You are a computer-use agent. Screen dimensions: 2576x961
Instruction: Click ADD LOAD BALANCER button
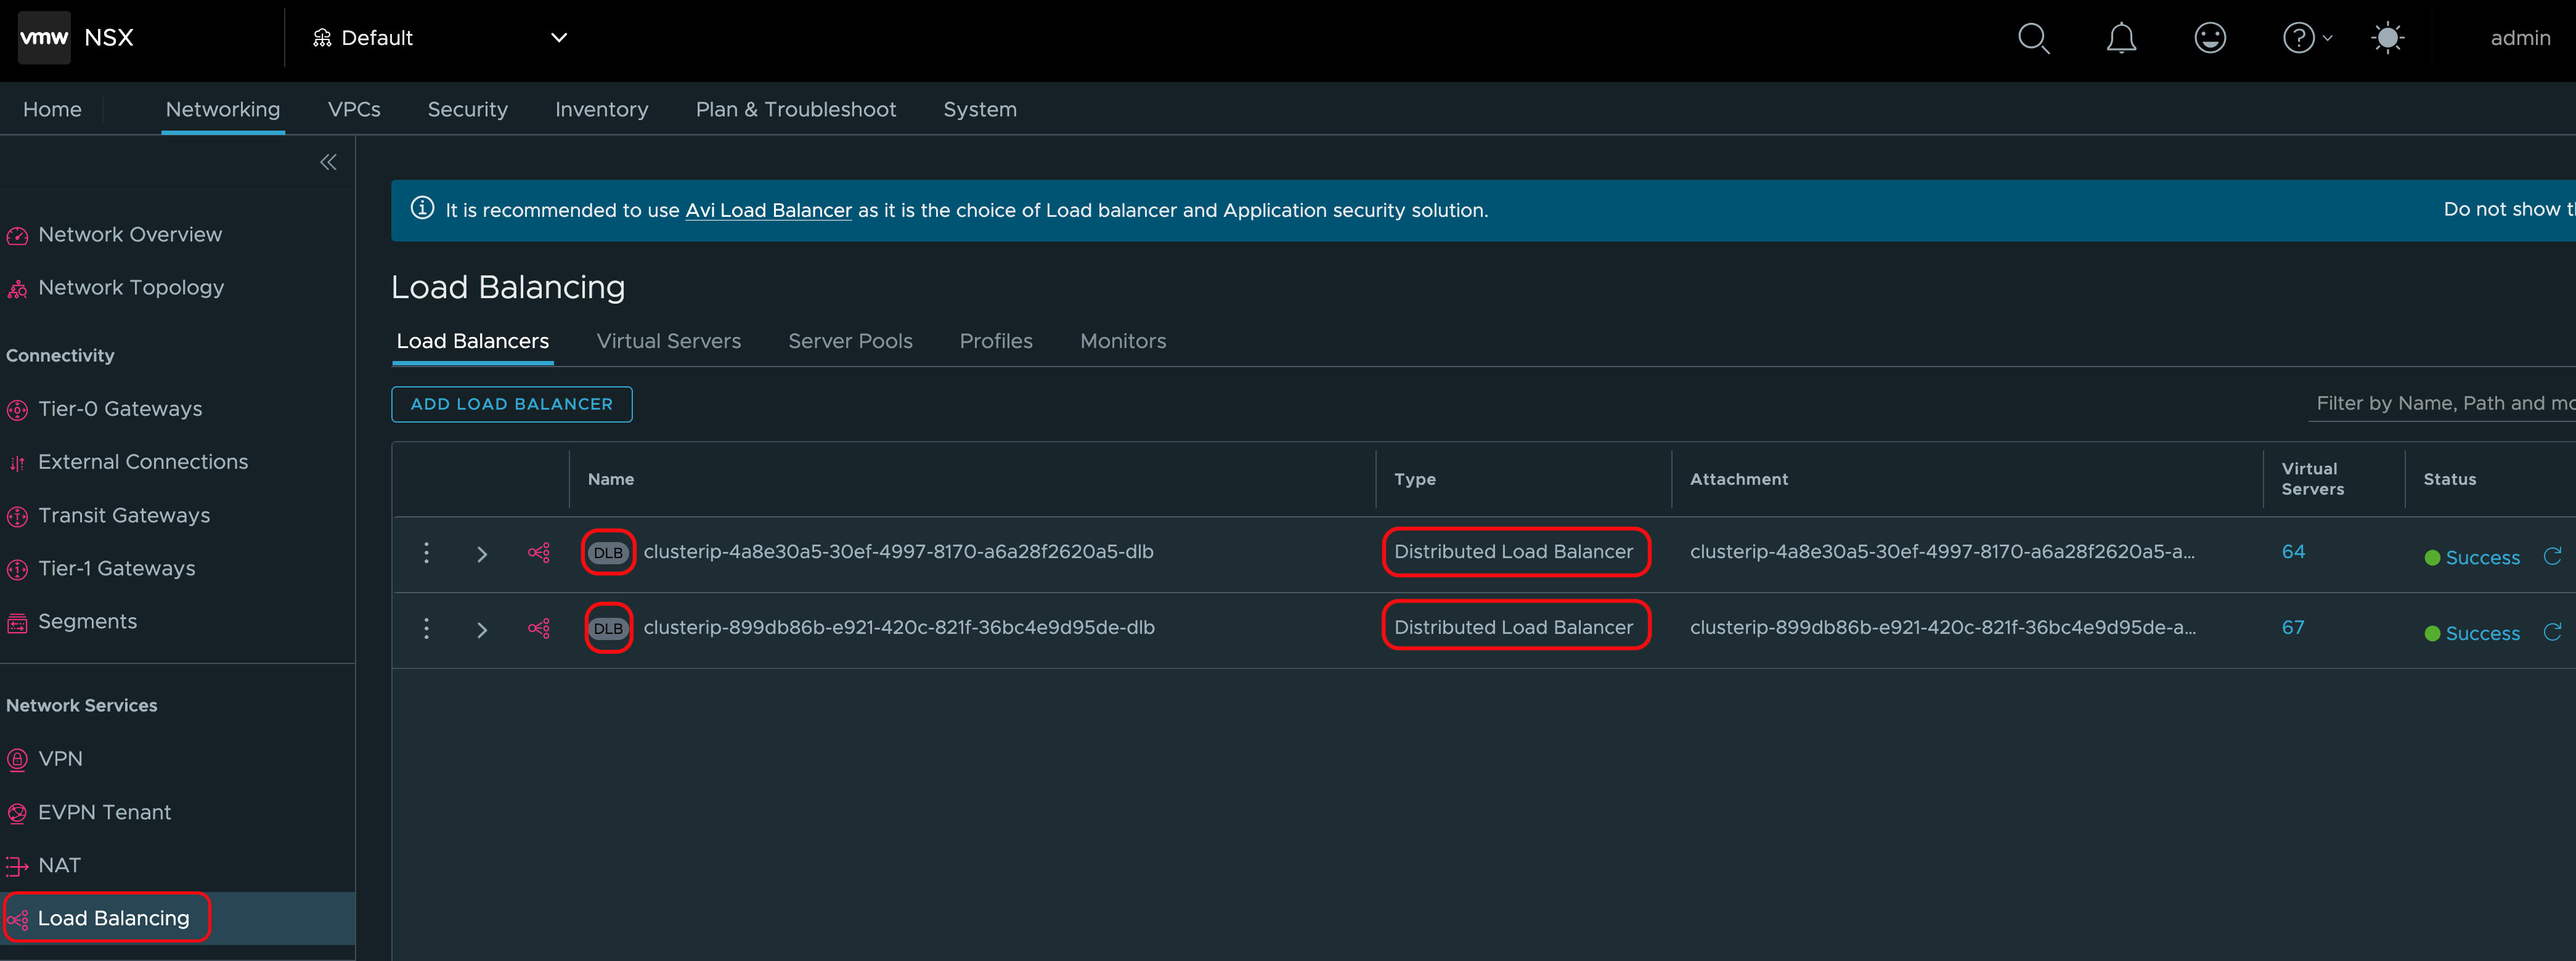pyautogui.click(x=511, y=404)
